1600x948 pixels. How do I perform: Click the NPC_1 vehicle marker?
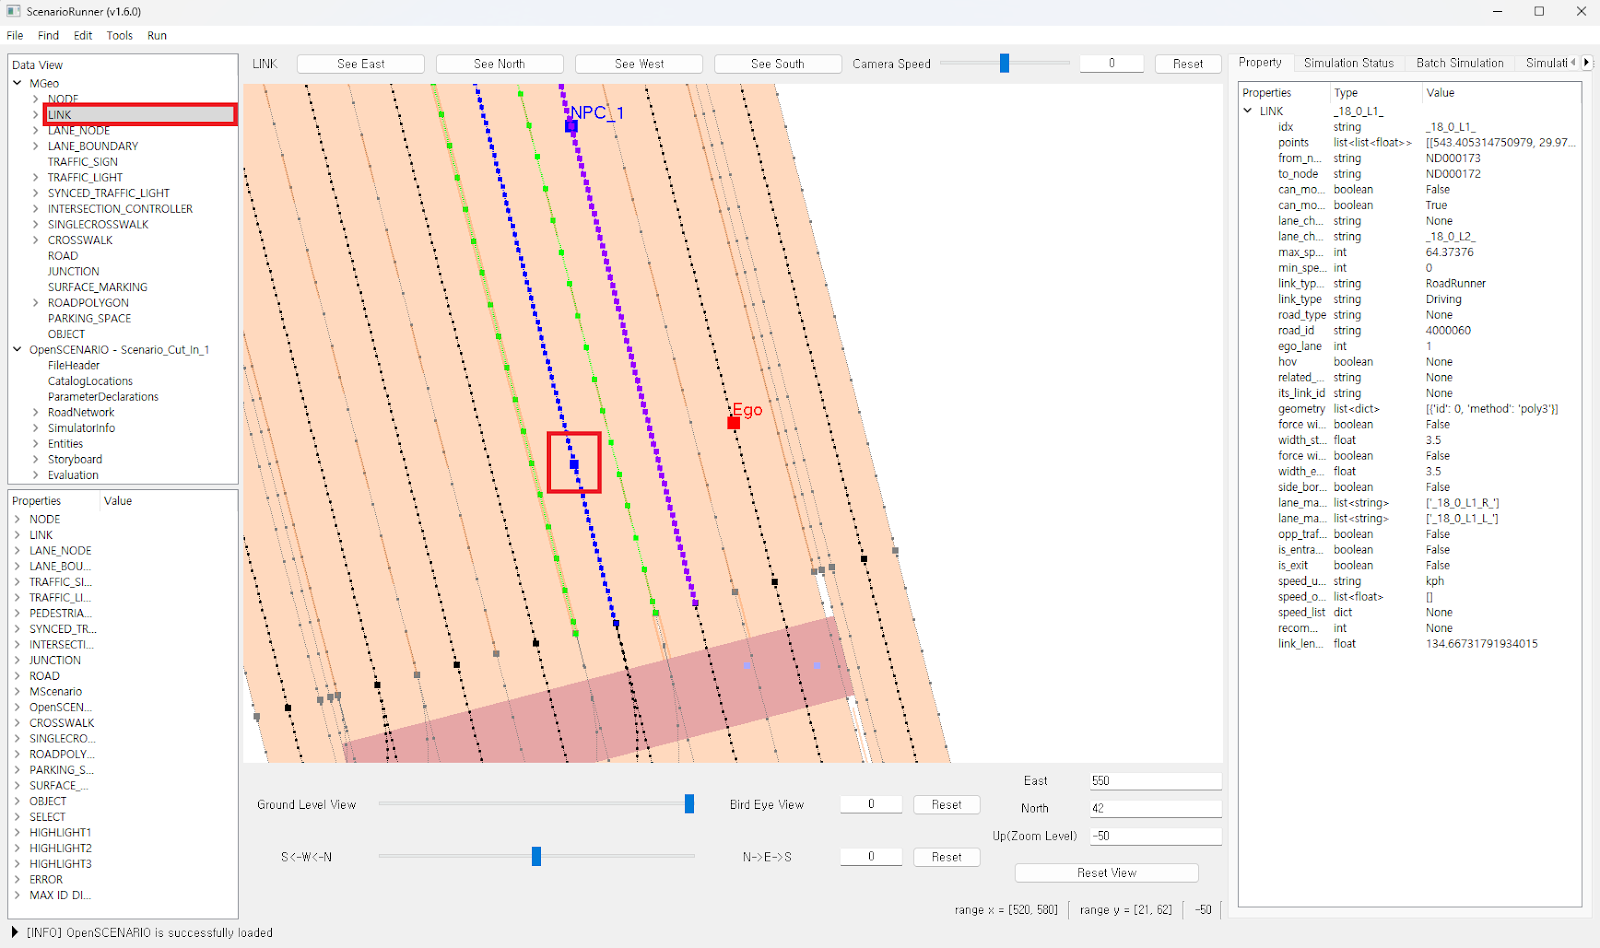571,126
